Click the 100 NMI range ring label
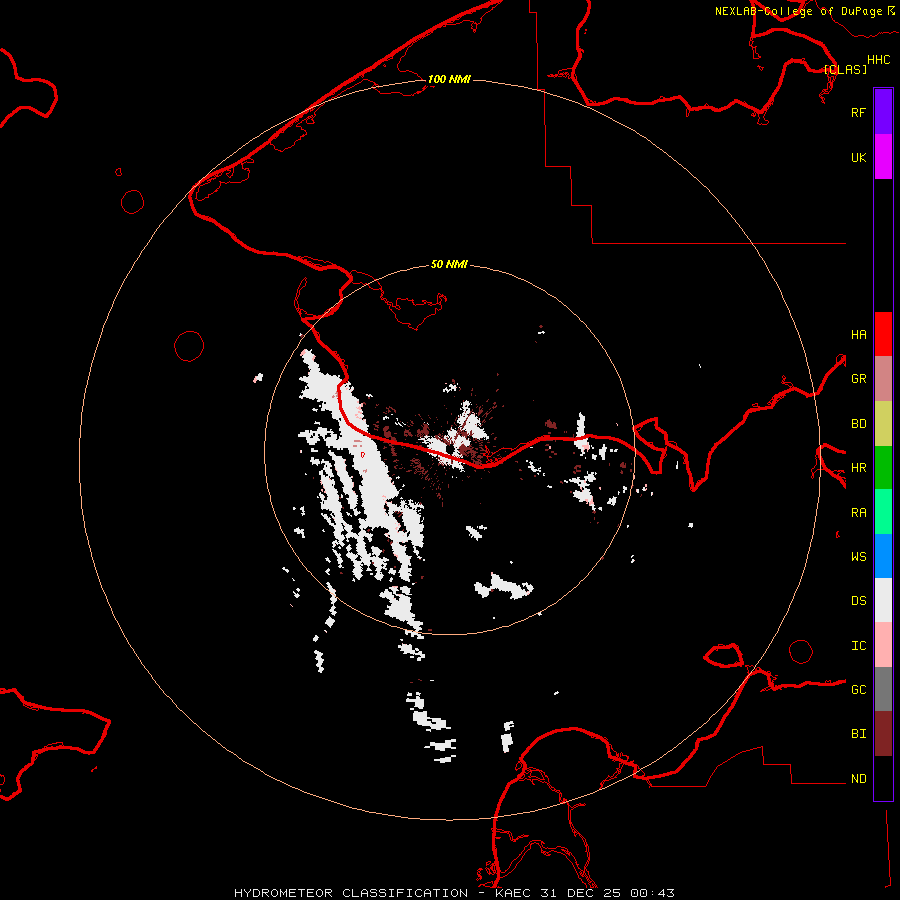The height and width of the screenshot is (900, 900). coord(449,79)
